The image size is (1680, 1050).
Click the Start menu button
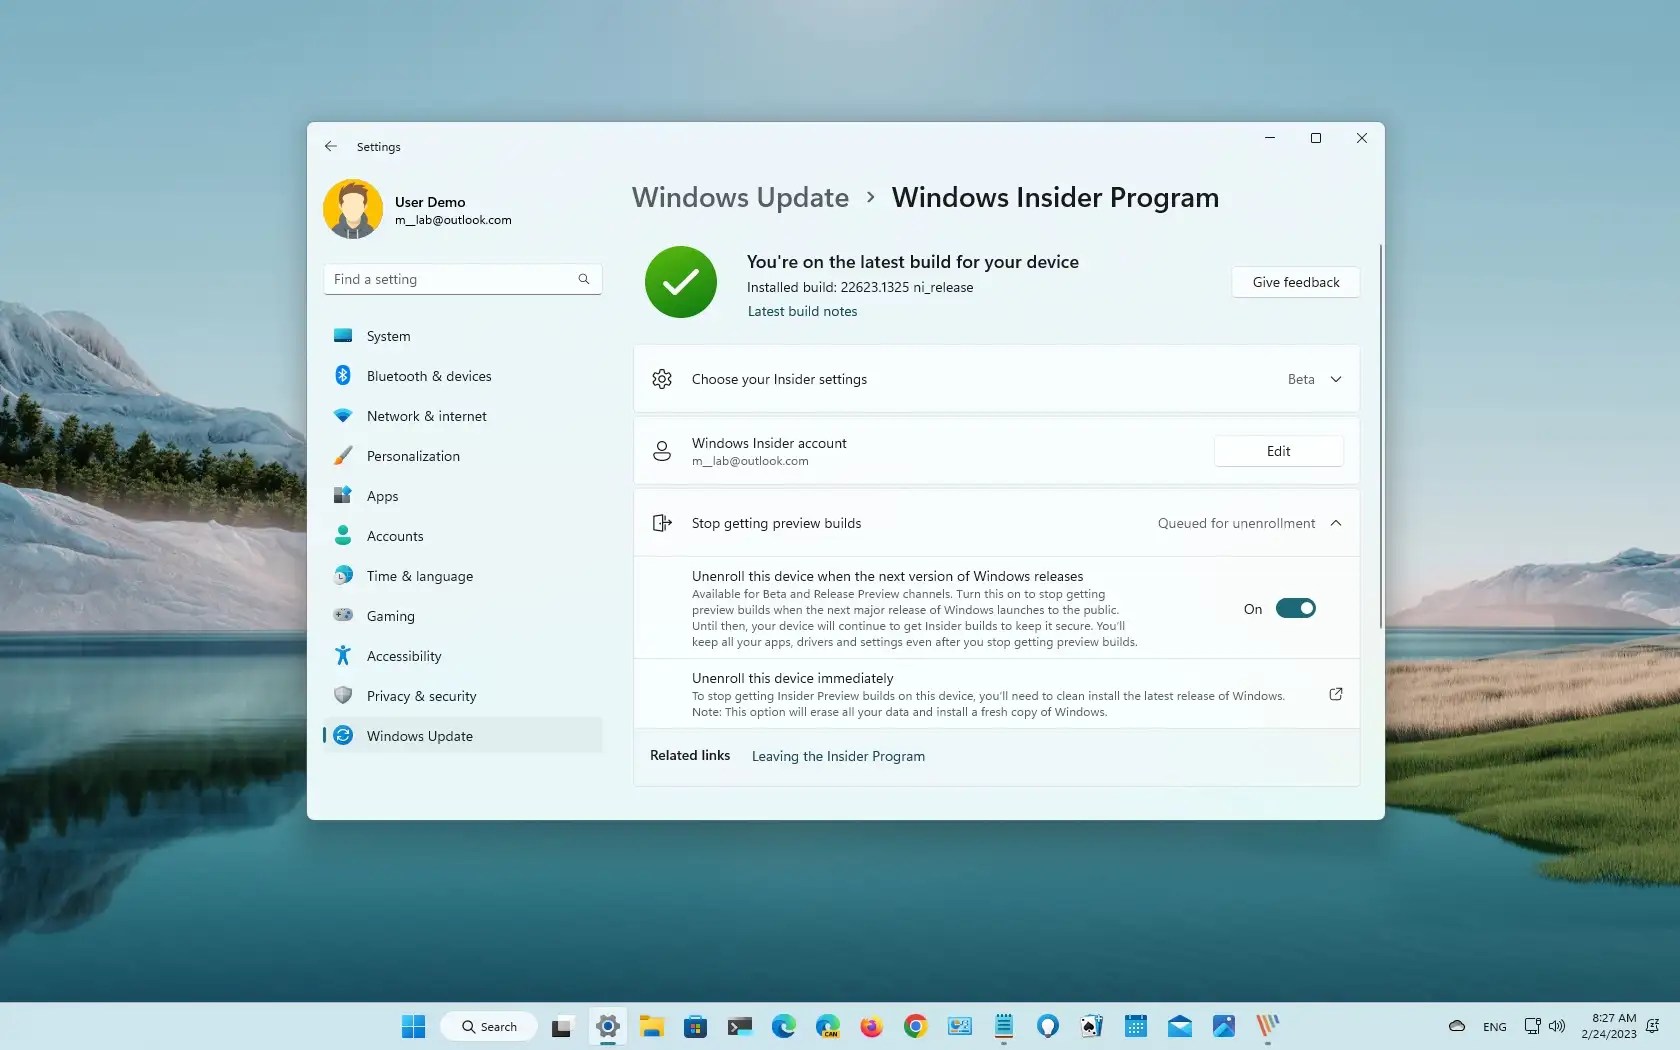coord(412,1026)
